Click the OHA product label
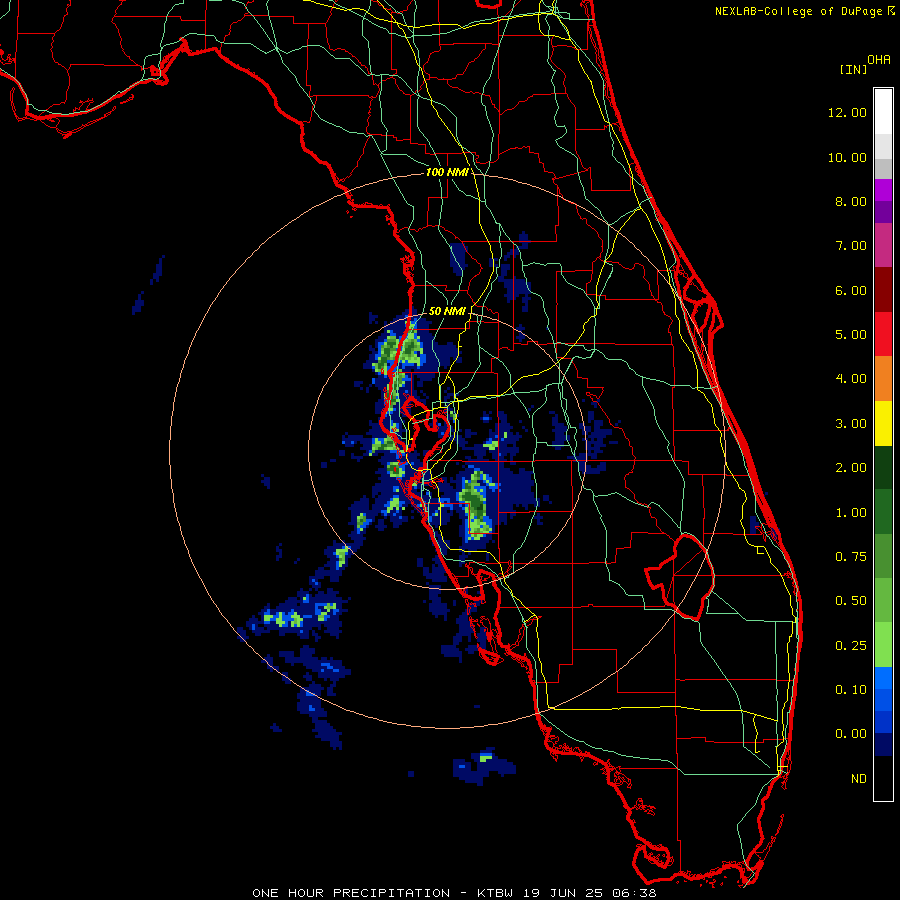 (879, 59)
